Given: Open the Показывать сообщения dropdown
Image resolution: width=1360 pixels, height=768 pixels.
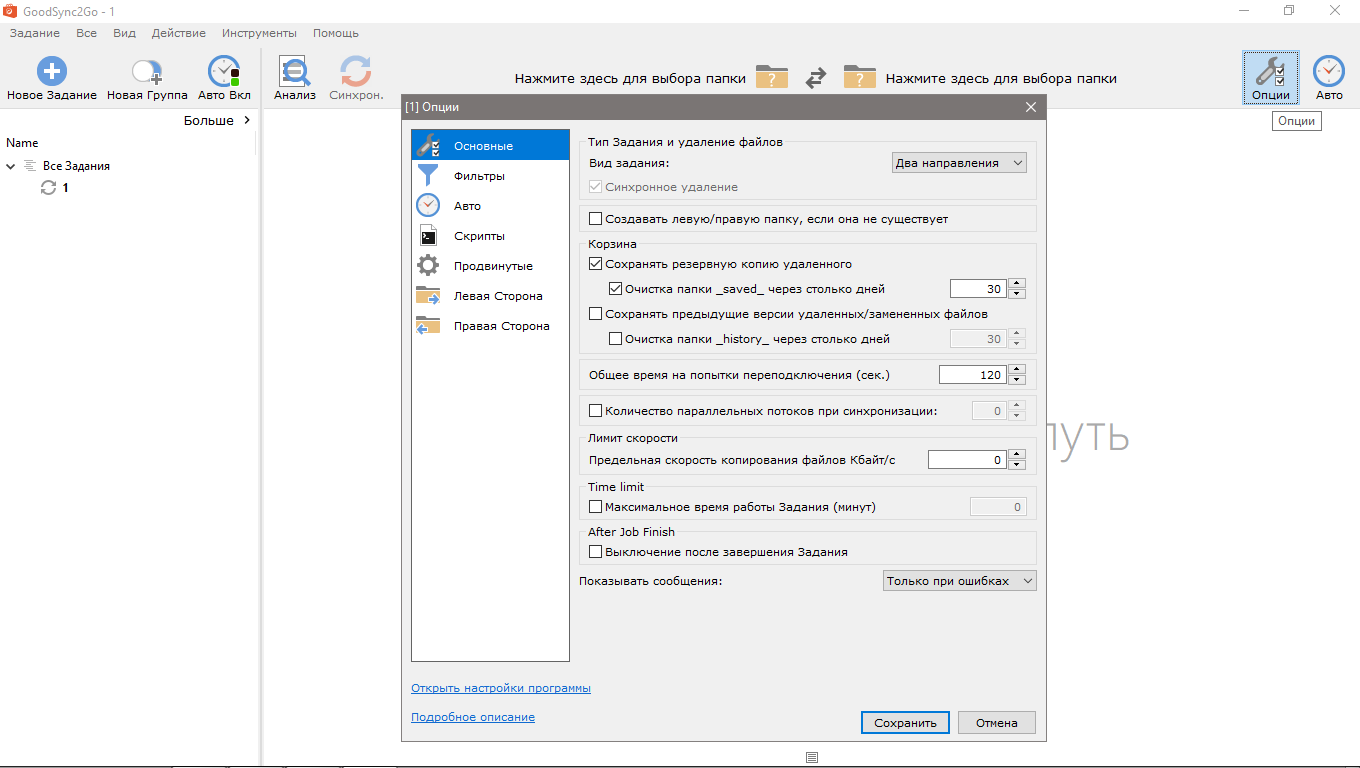Looking at the screenshot, I should coord(959,581).
